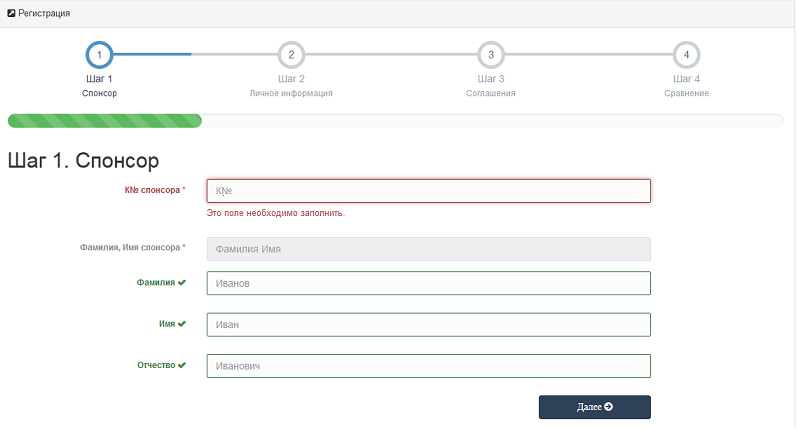Viewport: 797px width, 429px height.
Task: Click the Спонсор label under Шаг 1
Action: pyautogui.click(x=99, y=93)
